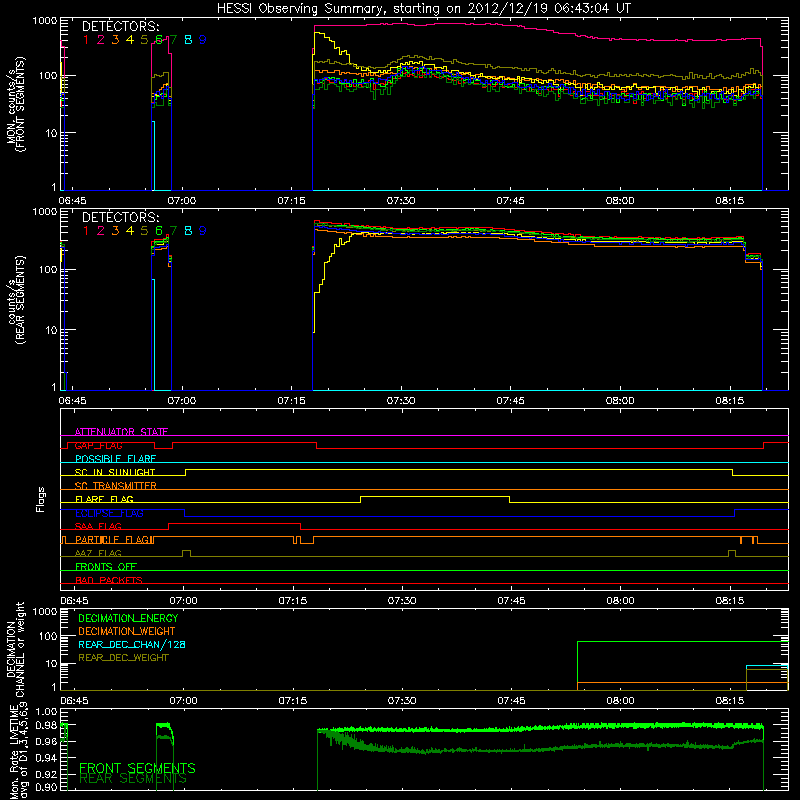Select detector 4 in front segments legend
Image resolution: width=800 pixels, height=800 pixels.
130,40
